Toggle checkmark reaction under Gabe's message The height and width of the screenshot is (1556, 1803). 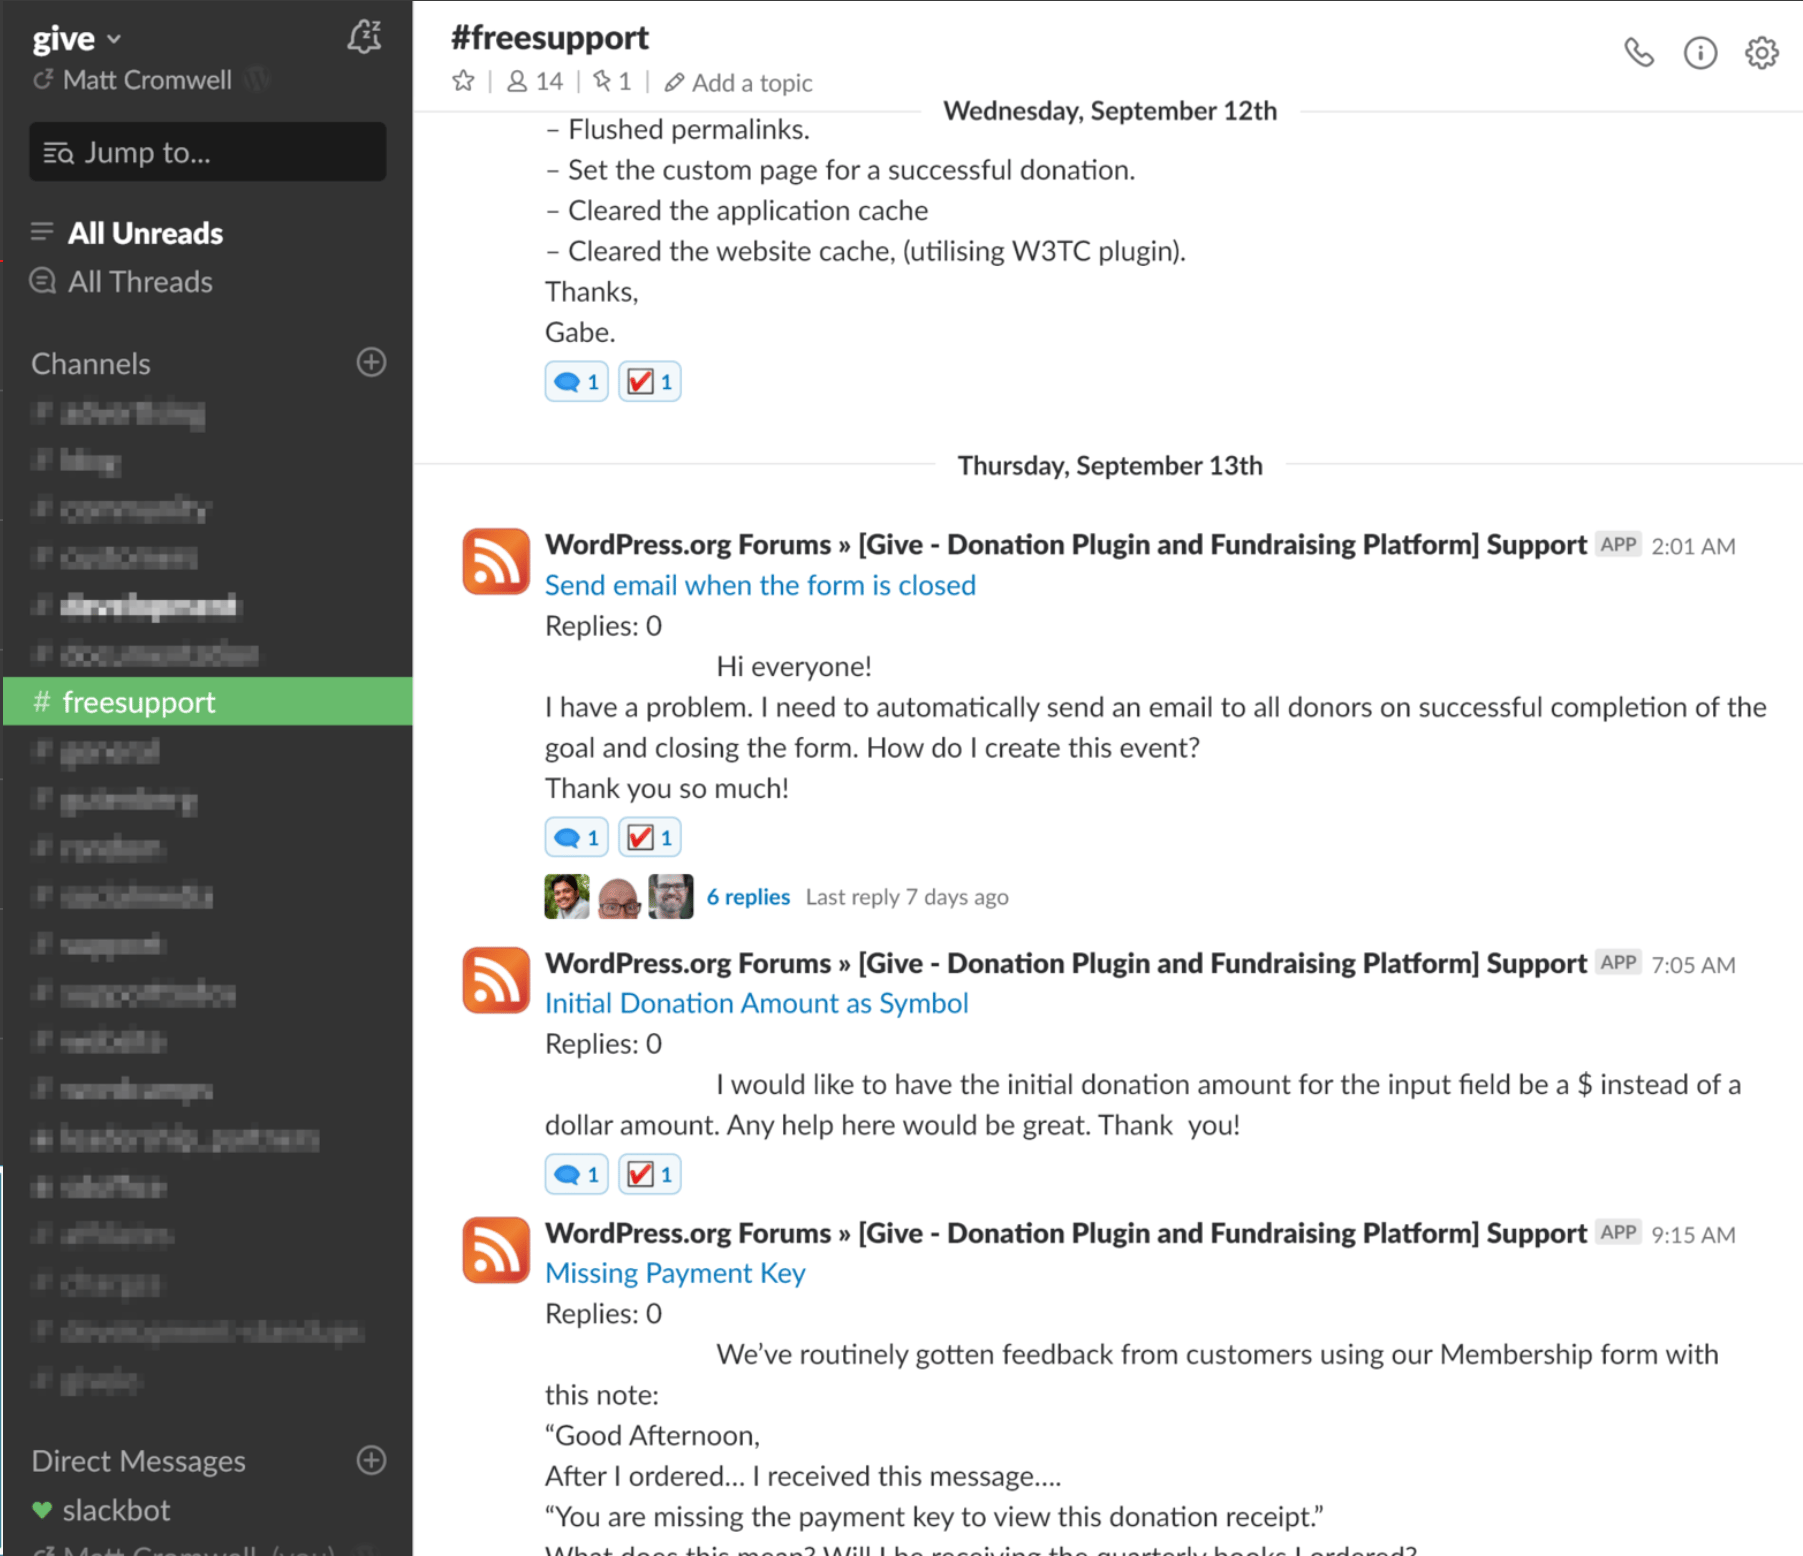(649, 381)
